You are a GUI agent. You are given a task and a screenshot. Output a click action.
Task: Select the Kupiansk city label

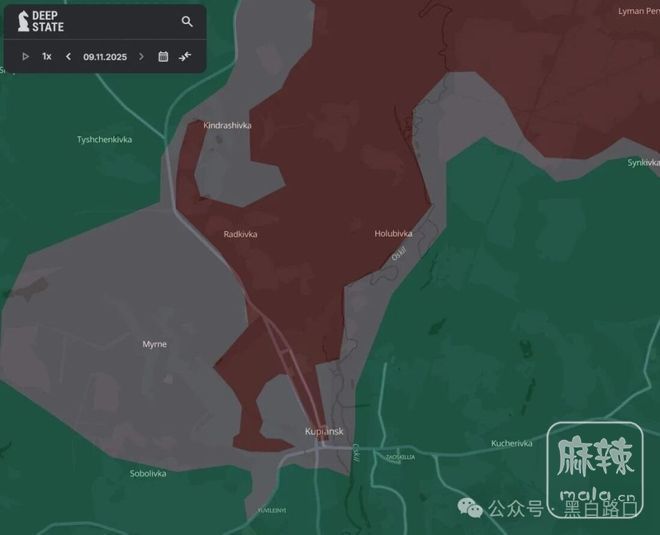324,431
